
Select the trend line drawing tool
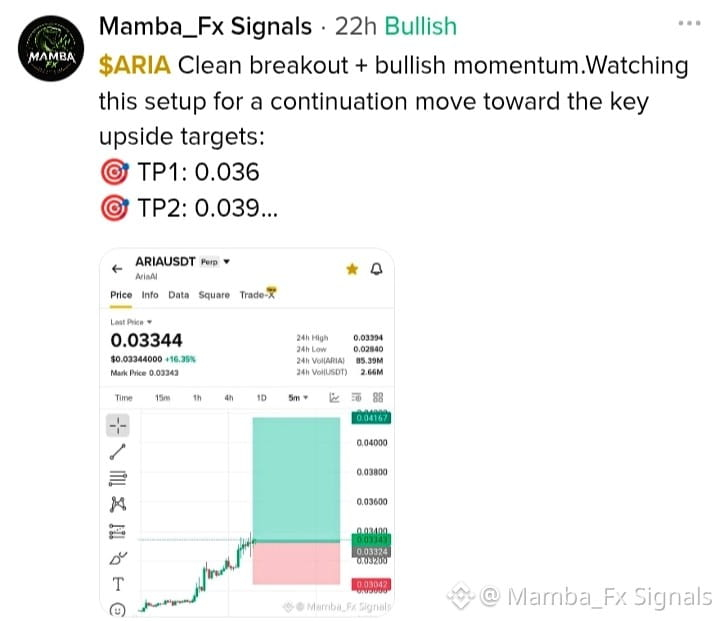(x=118, y=452)
